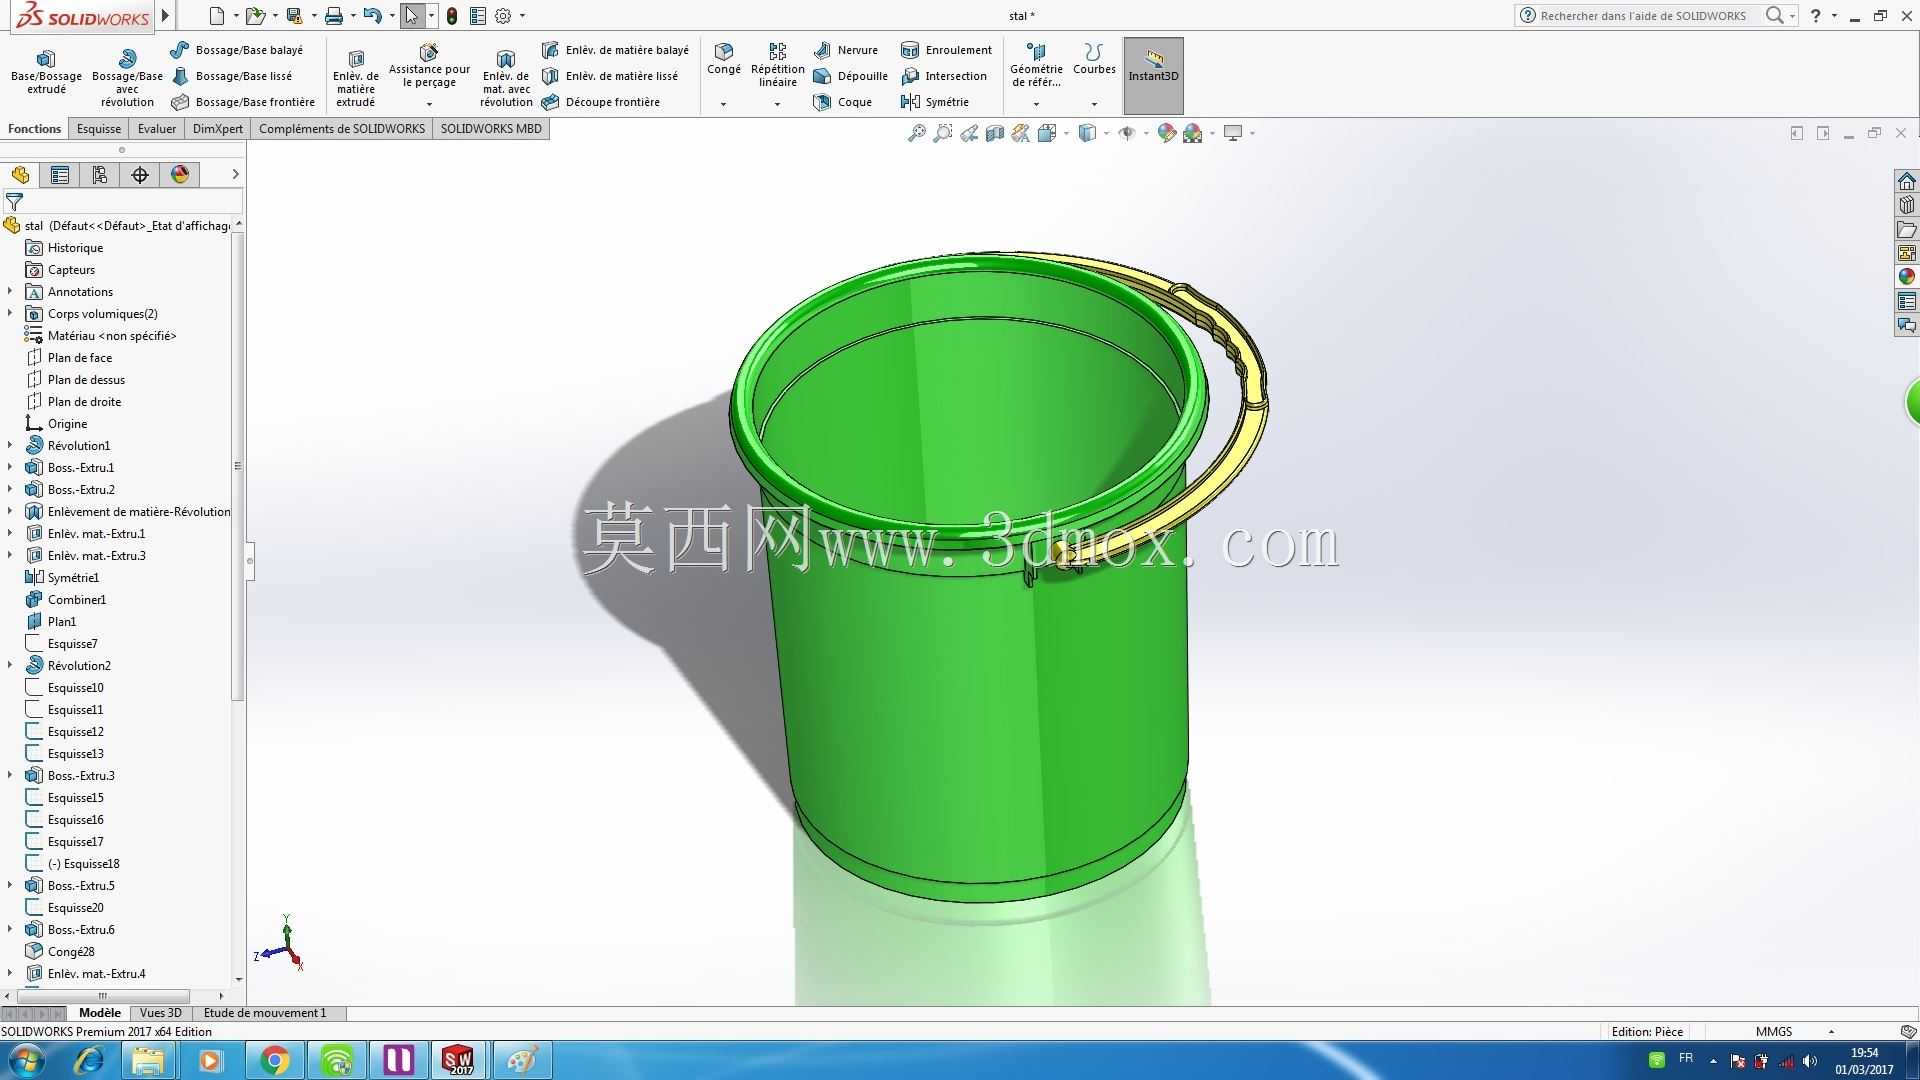Select the Base/Bossage extrudé tool

click(46, 73)
